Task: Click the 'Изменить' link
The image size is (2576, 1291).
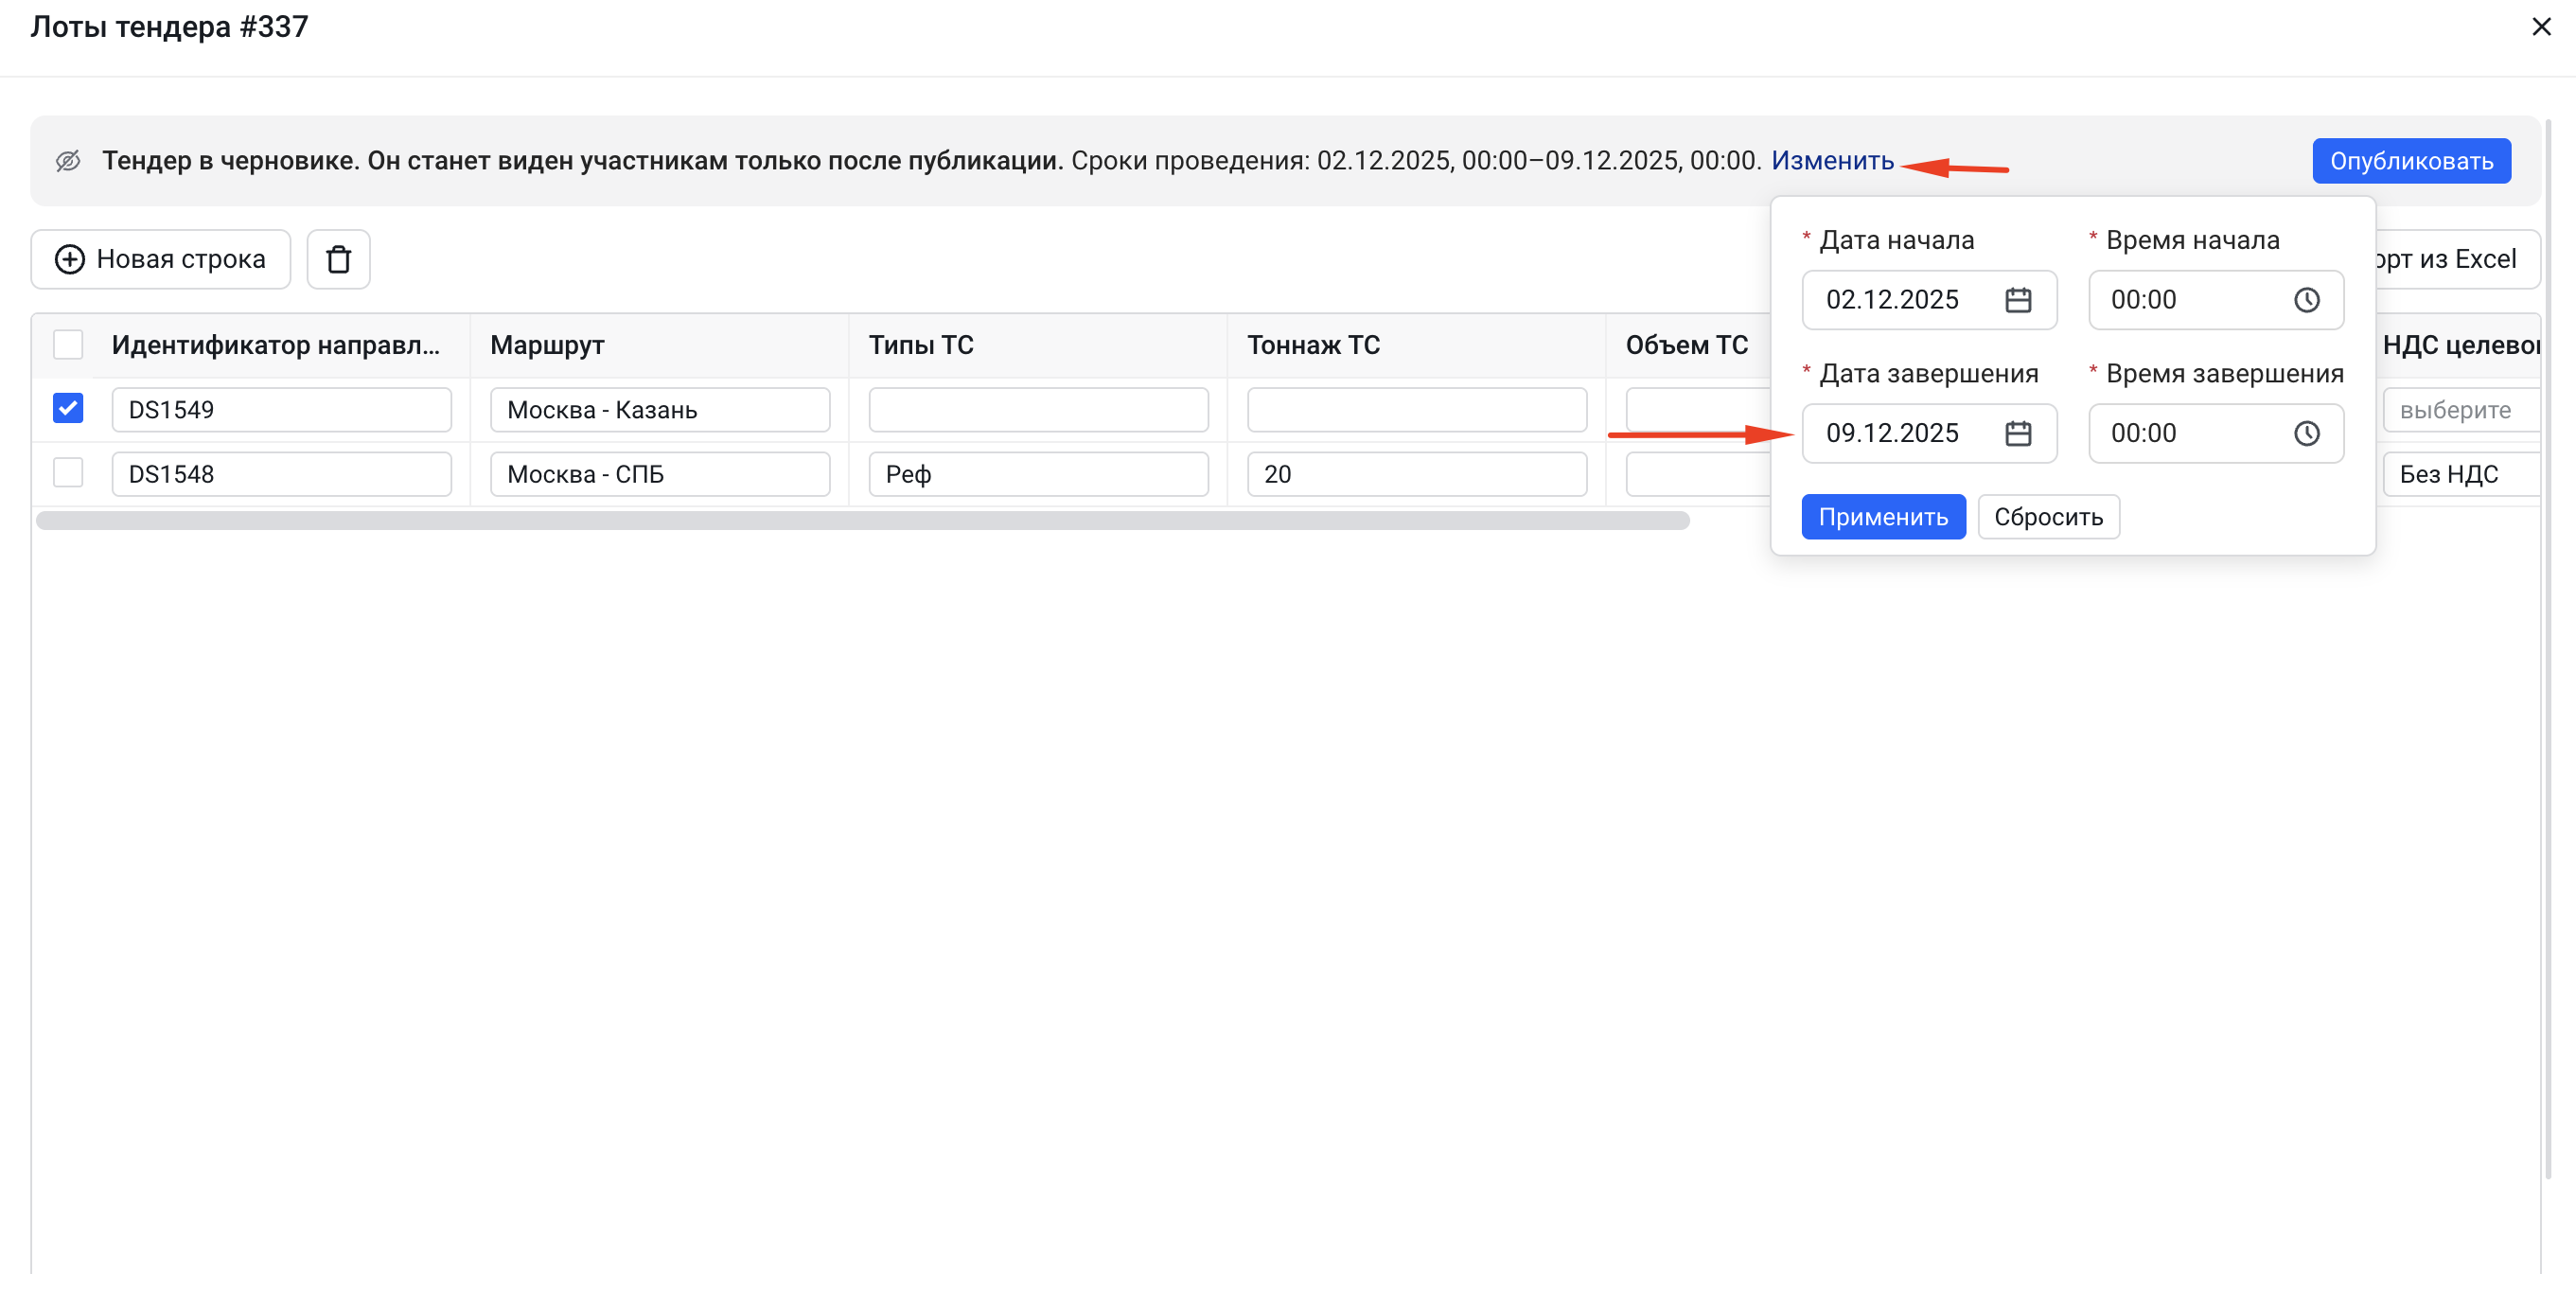Action: [x=1832, y=161]
